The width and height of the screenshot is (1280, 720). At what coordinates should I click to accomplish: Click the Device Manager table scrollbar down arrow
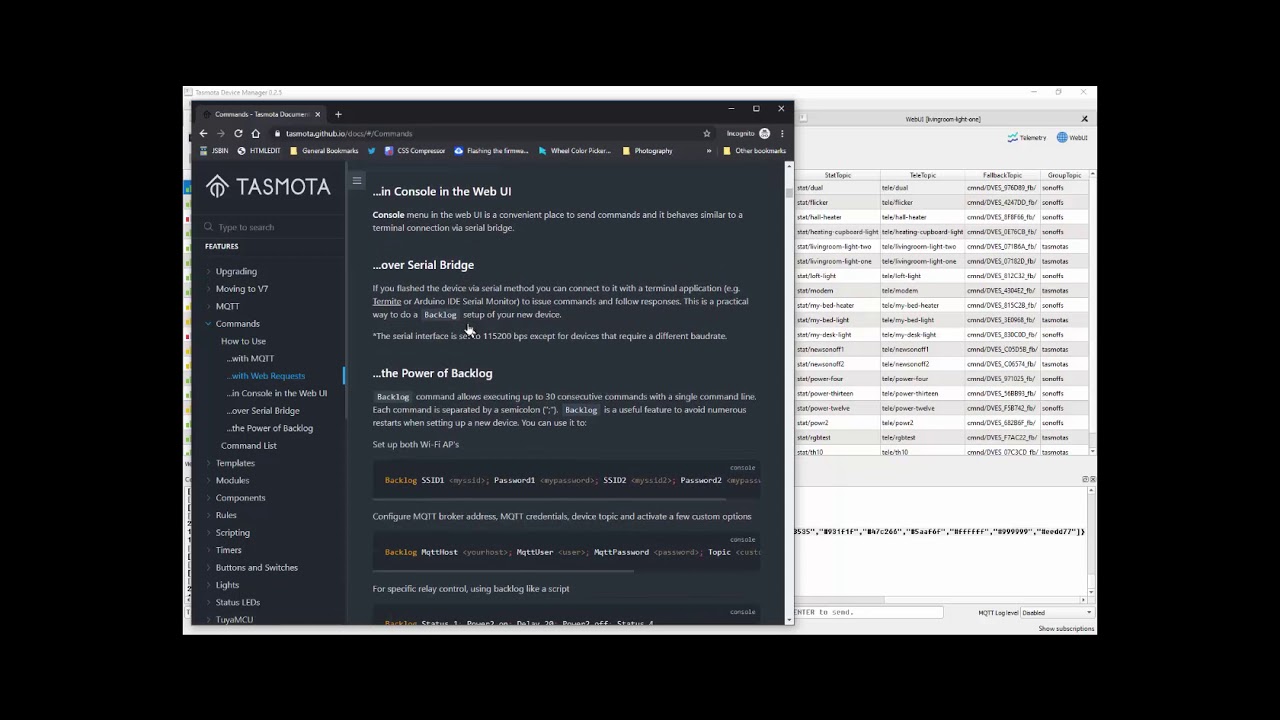pos(1092,452)
